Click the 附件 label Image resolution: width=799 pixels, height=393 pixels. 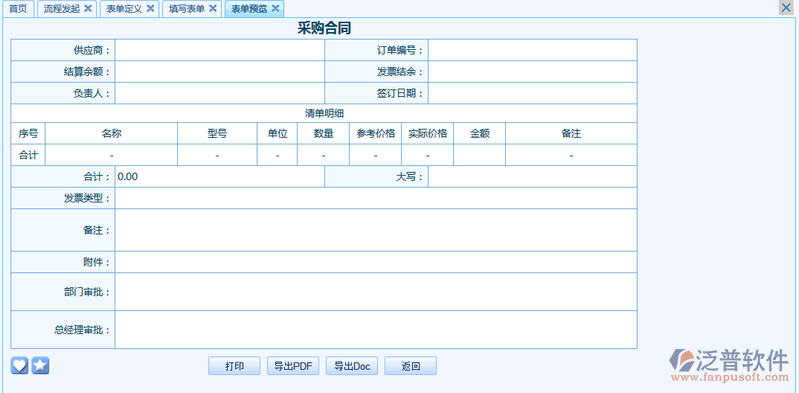(x=96, y=262)
